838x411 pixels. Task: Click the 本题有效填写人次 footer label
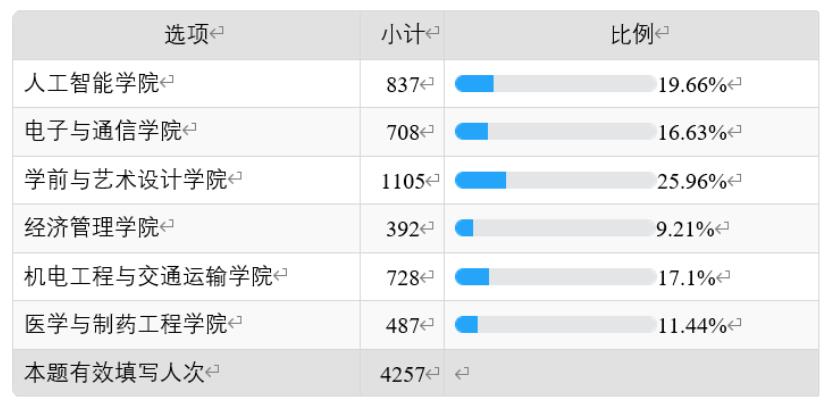coord(114,373)
